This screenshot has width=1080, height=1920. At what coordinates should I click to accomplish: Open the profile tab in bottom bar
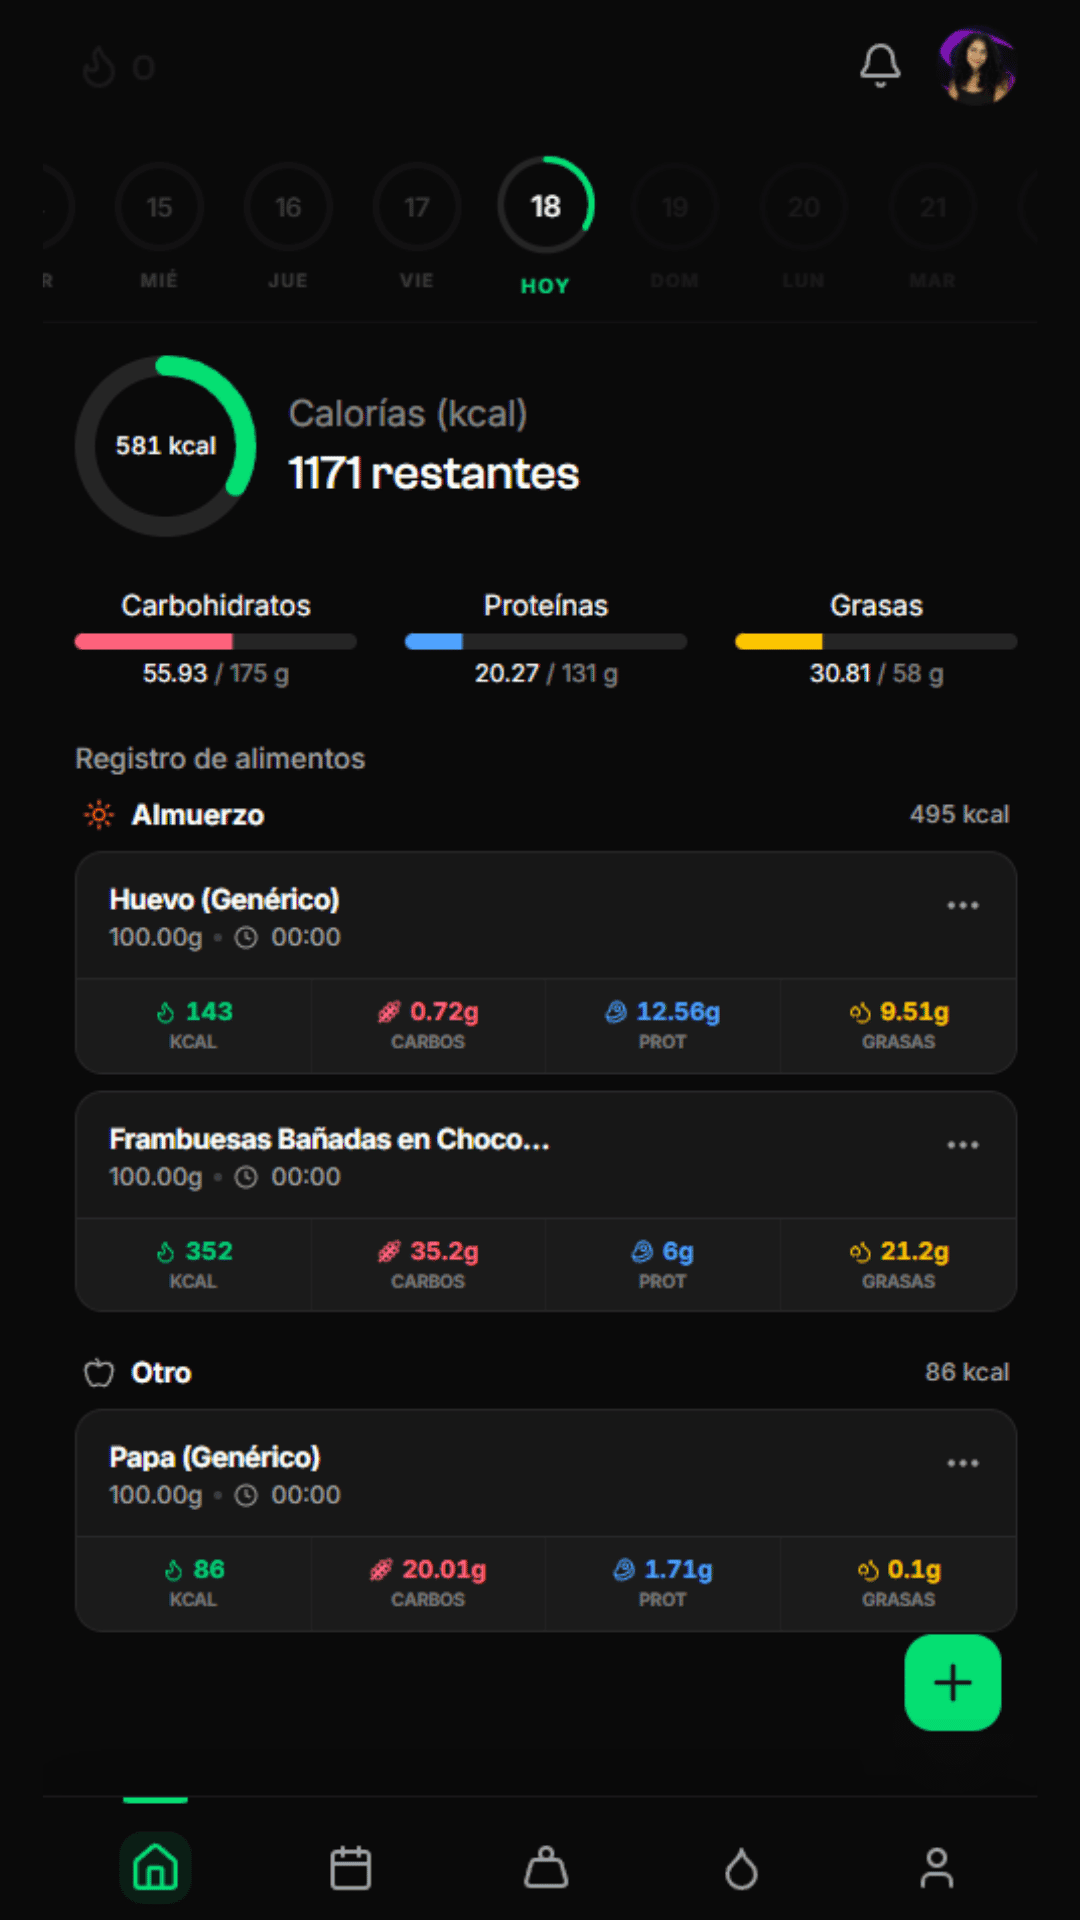tap(936, 1867)
